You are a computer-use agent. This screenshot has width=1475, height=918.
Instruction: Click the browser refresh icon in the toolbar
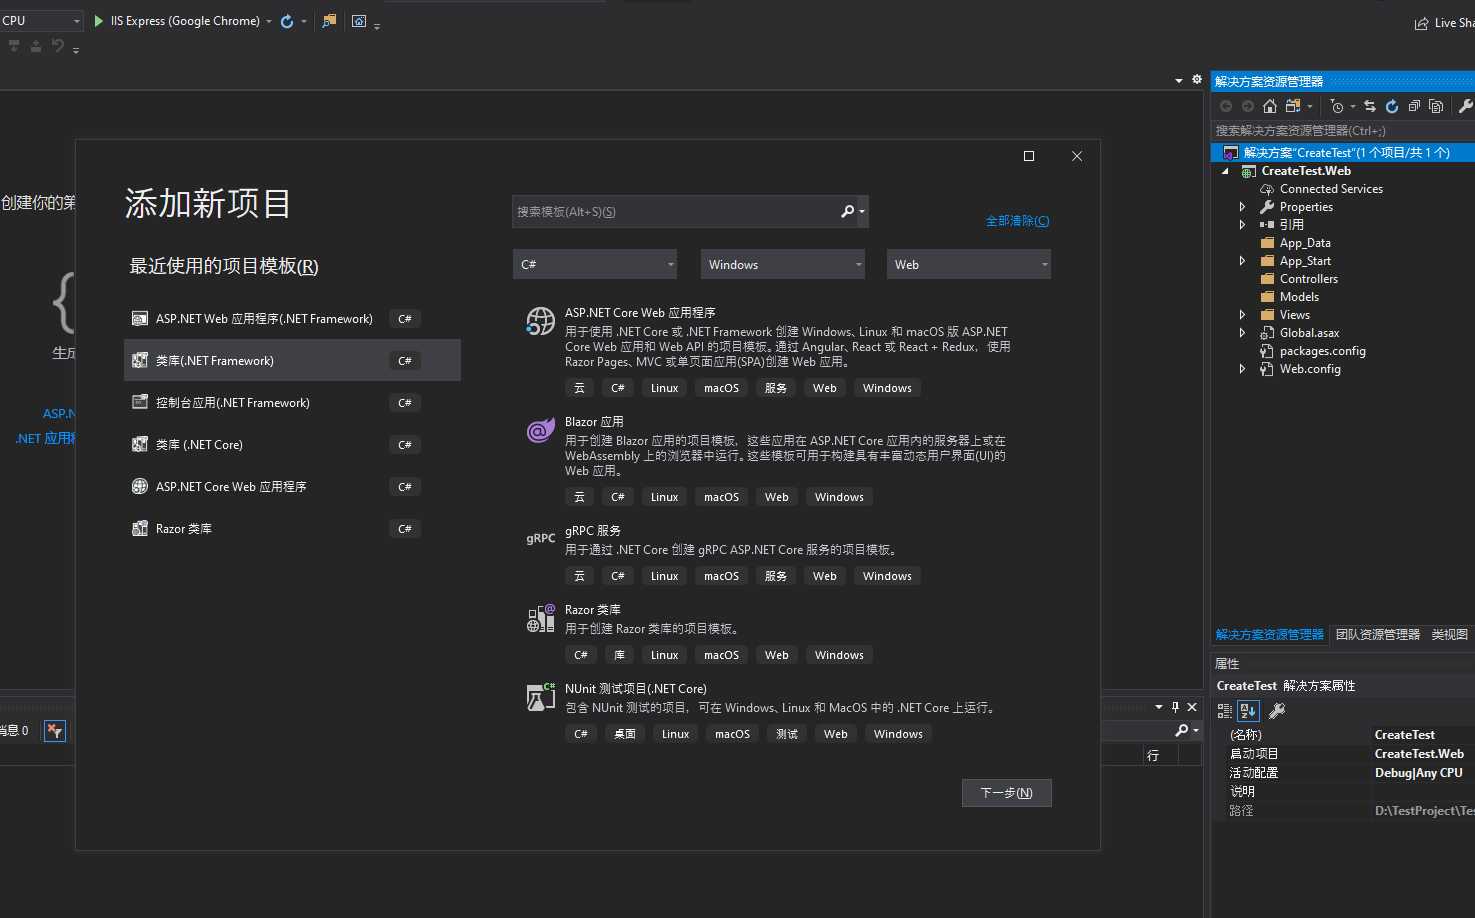click(x=287, y=21)
